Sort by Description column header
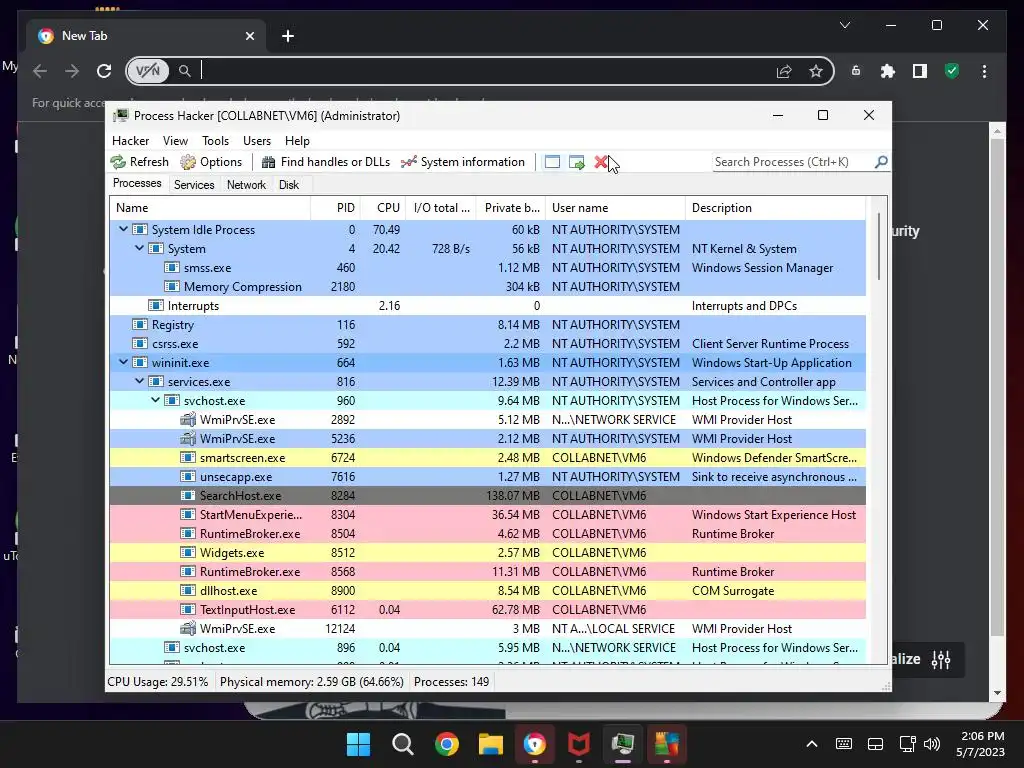This screenshot has width=1024, height=768. pos(776,208)
